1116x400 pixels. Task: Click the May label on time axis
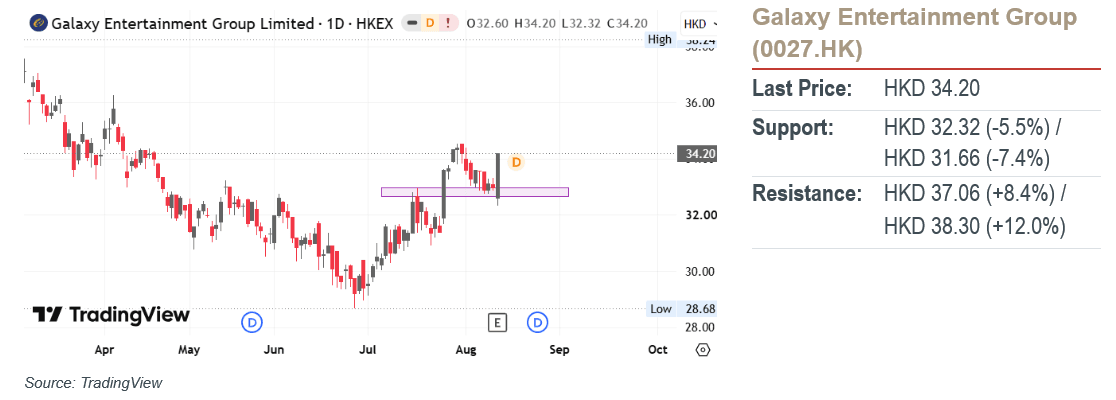click(x=189, y=350)
